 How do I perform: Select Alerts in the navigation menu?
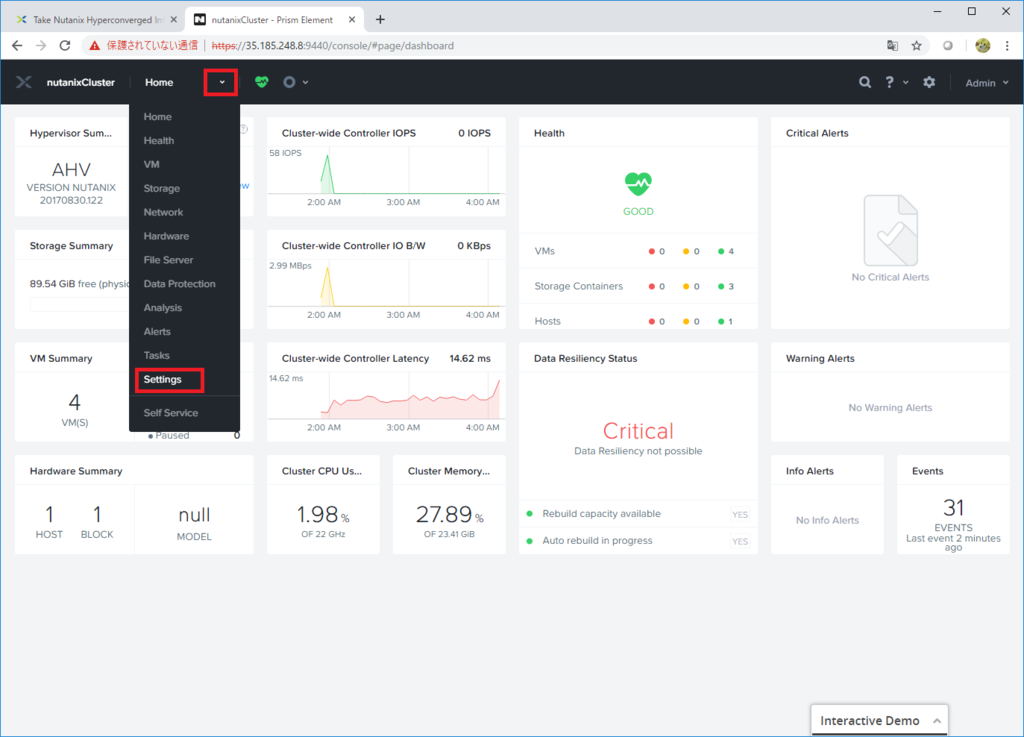pyautogui.click(x=157, y=332)
